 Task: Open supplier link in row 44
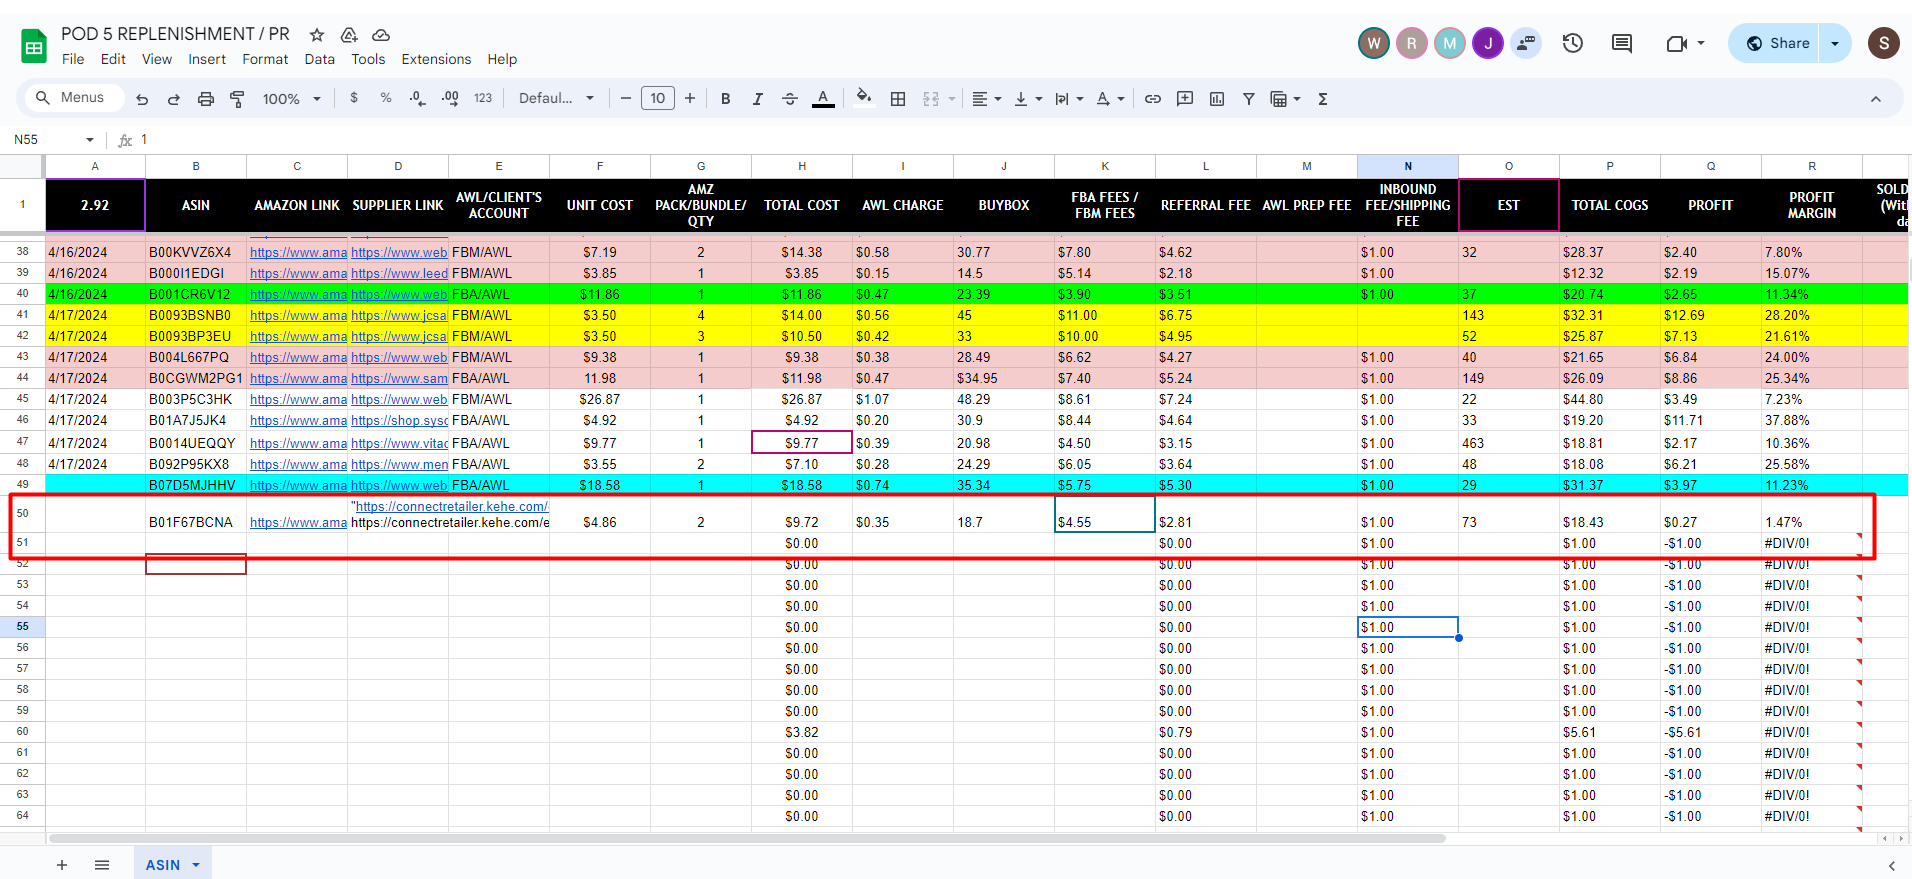[399, 379]
